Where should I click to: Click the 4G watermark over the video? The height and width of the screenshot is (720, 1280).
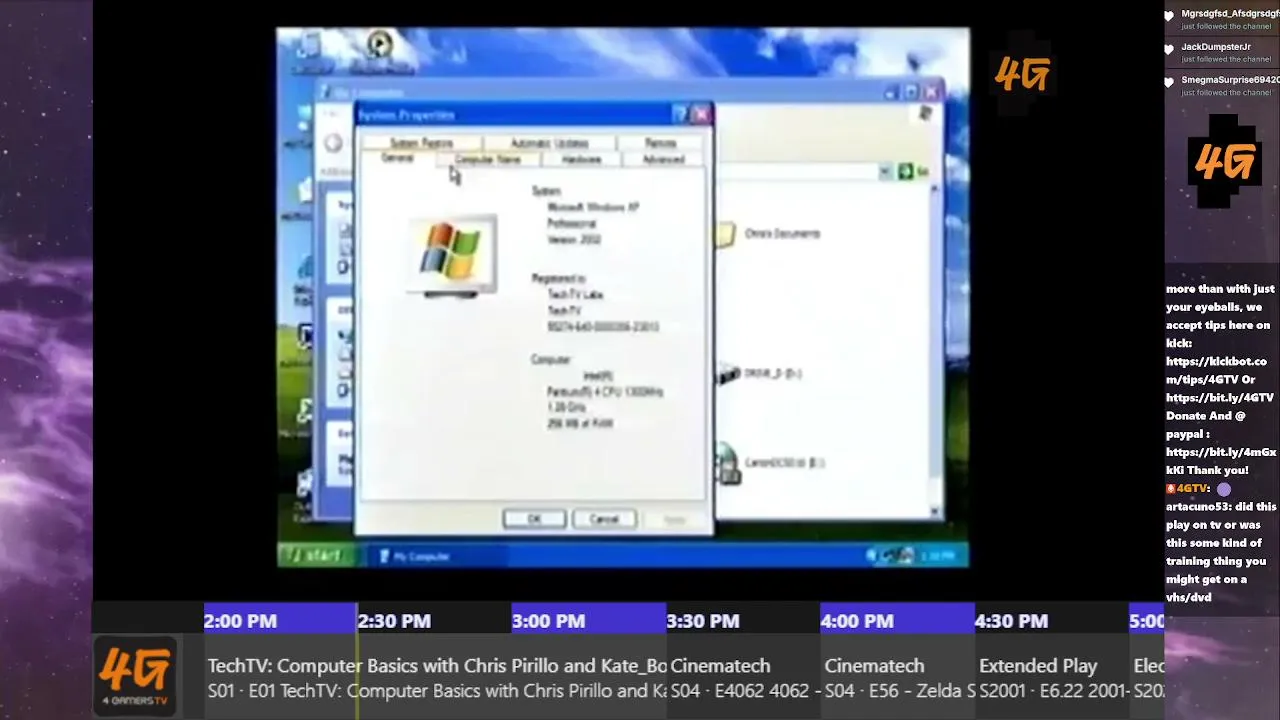tap(1022, 73)
